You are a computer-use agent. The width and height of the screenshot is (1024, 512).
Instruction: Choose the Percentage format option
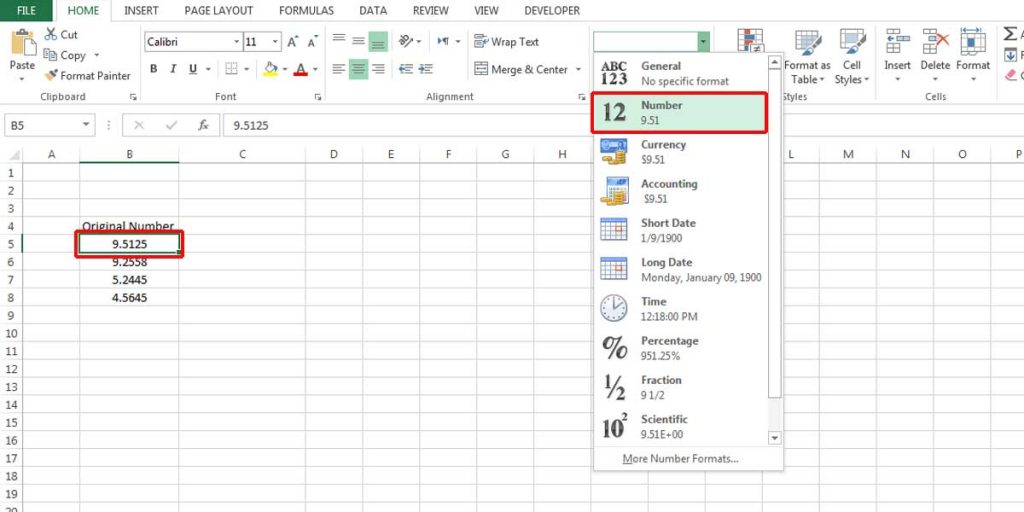tap(679, 348)
